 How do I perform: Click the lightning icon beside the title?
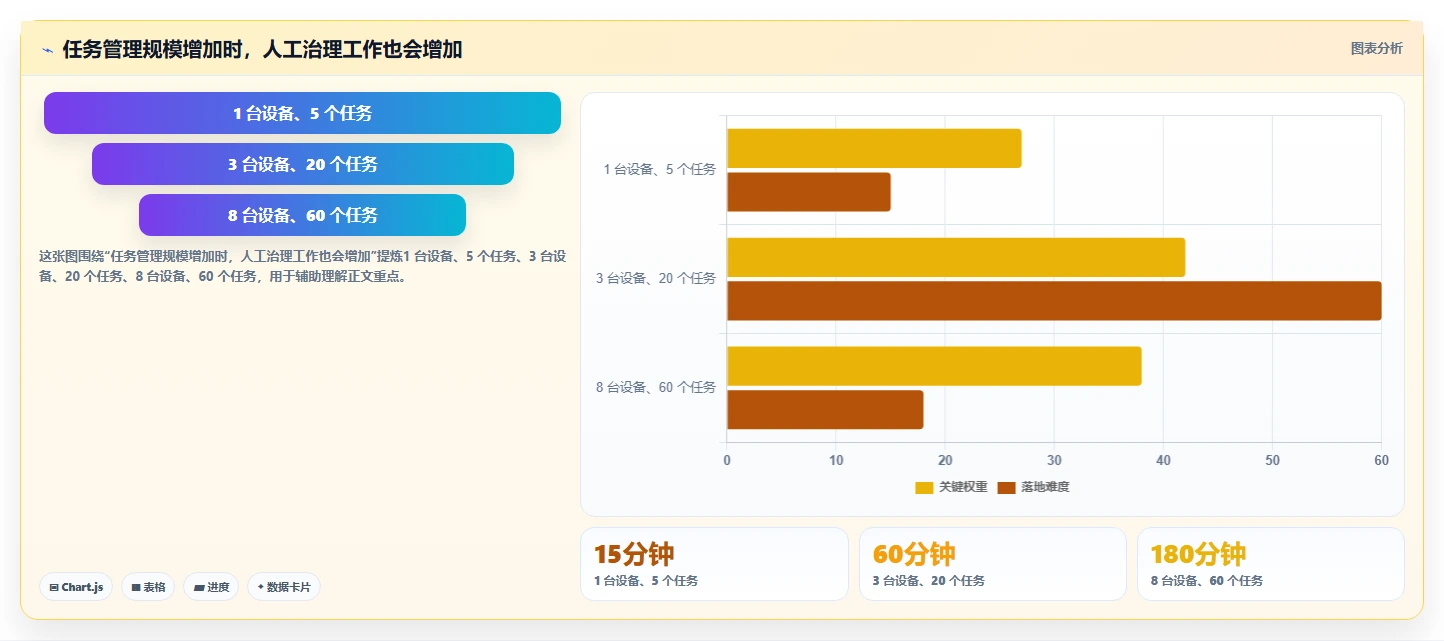click(x=47, y=50)
